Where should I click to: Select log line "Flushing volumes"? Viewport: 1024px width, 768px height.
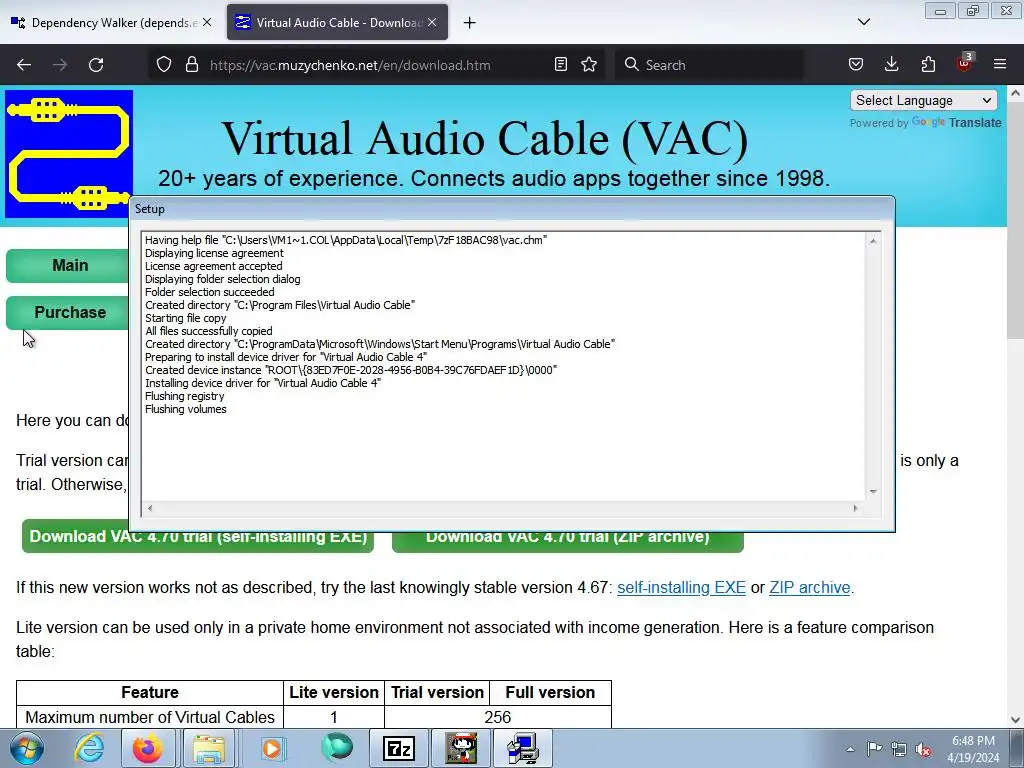tap(185, 409)
